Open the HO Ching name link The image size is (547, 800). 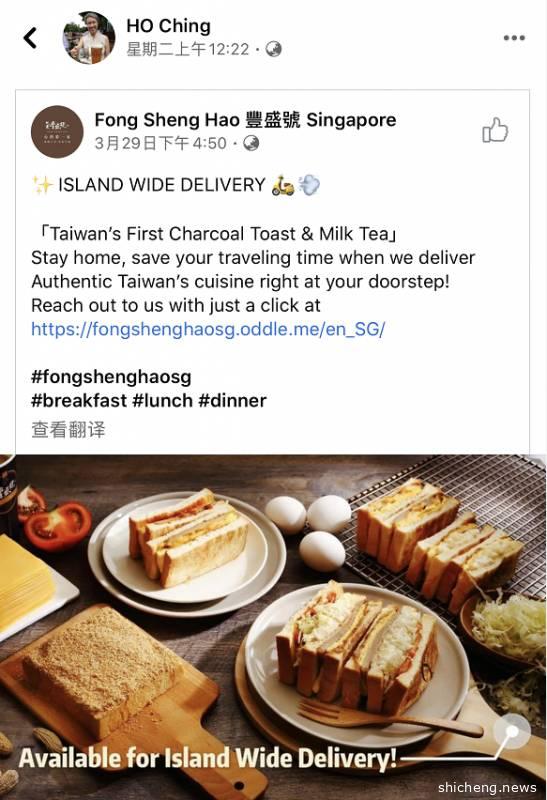click(x=168, y=26)
